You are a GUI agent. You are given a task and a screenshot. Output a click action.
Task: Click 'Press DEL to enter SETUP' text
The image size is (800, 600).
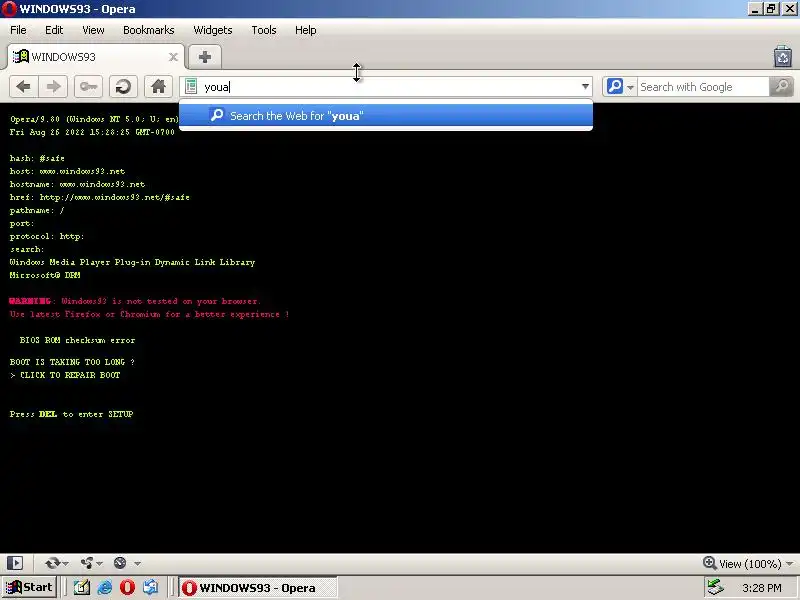(x=71, y=414)
